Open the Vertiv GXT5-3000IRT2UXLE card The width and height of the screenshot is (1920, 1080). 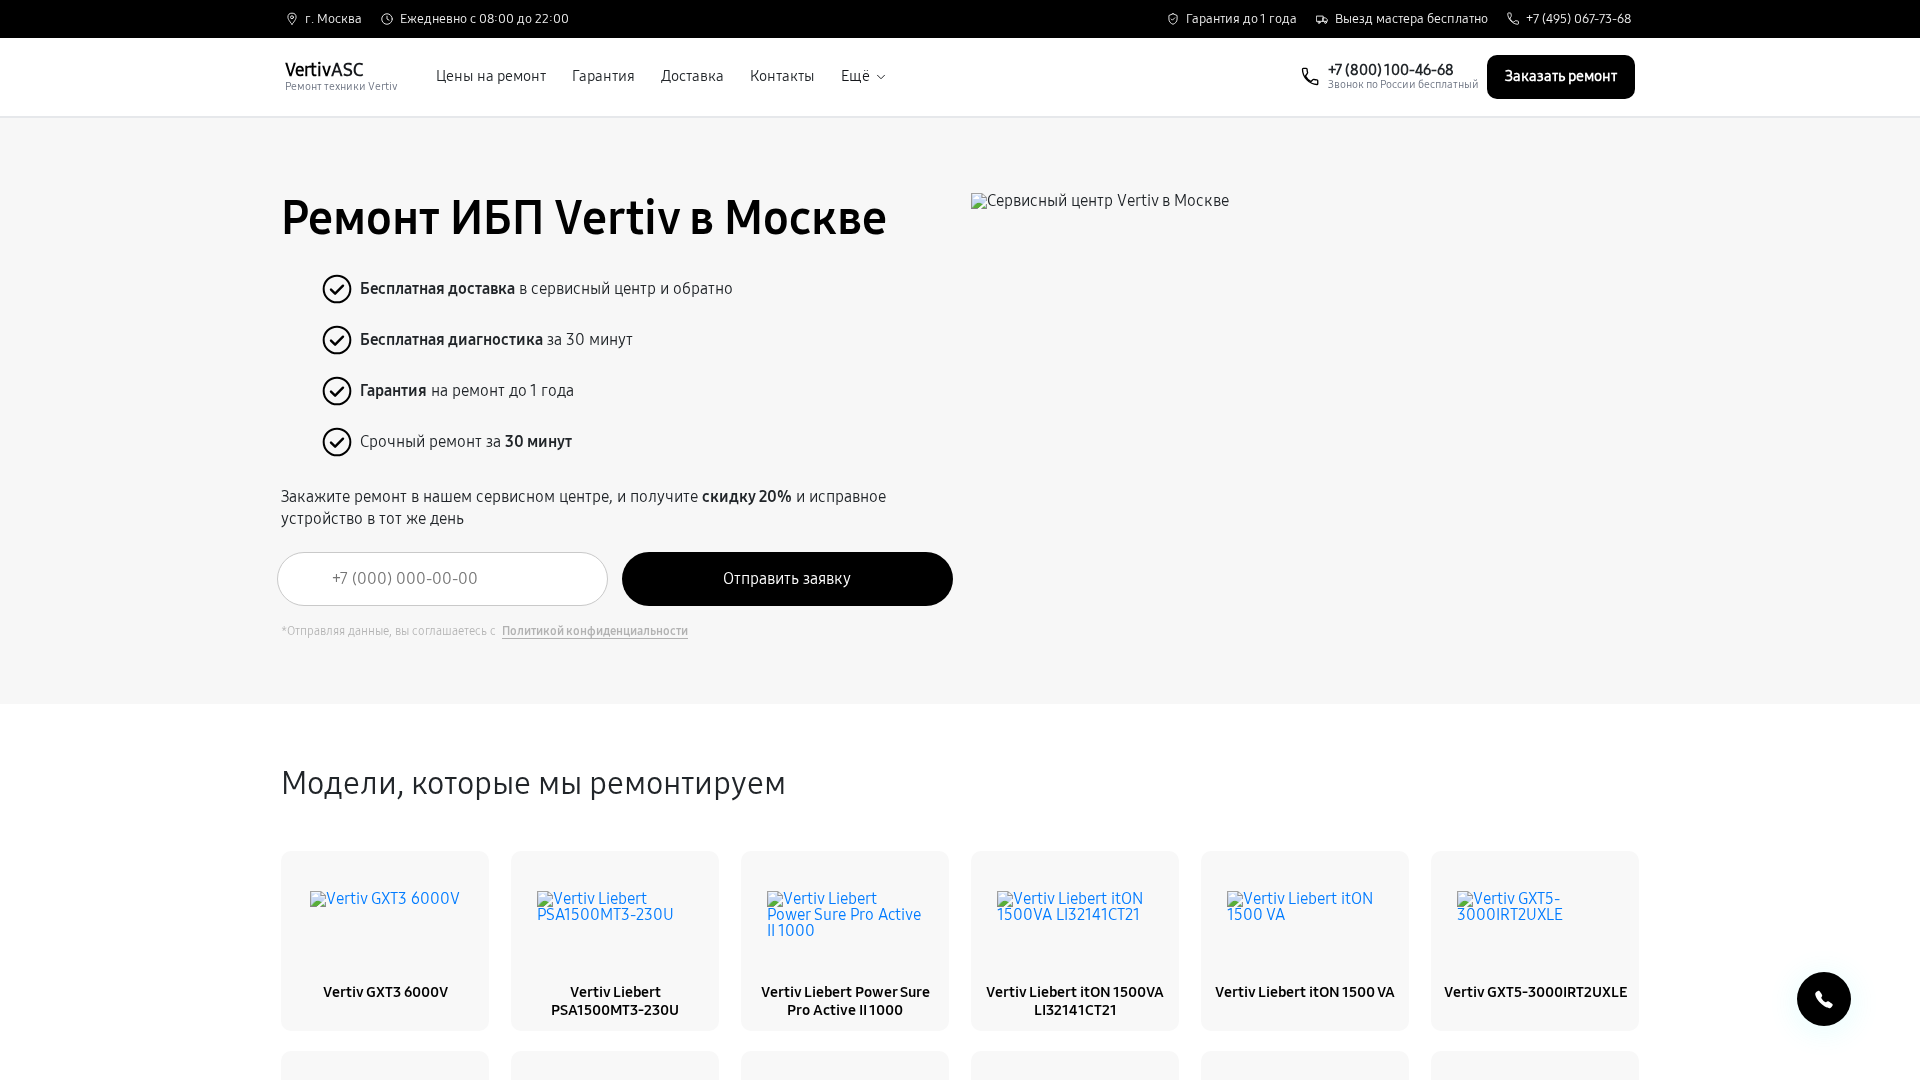pyautogui.click(x=1535, y=941)
